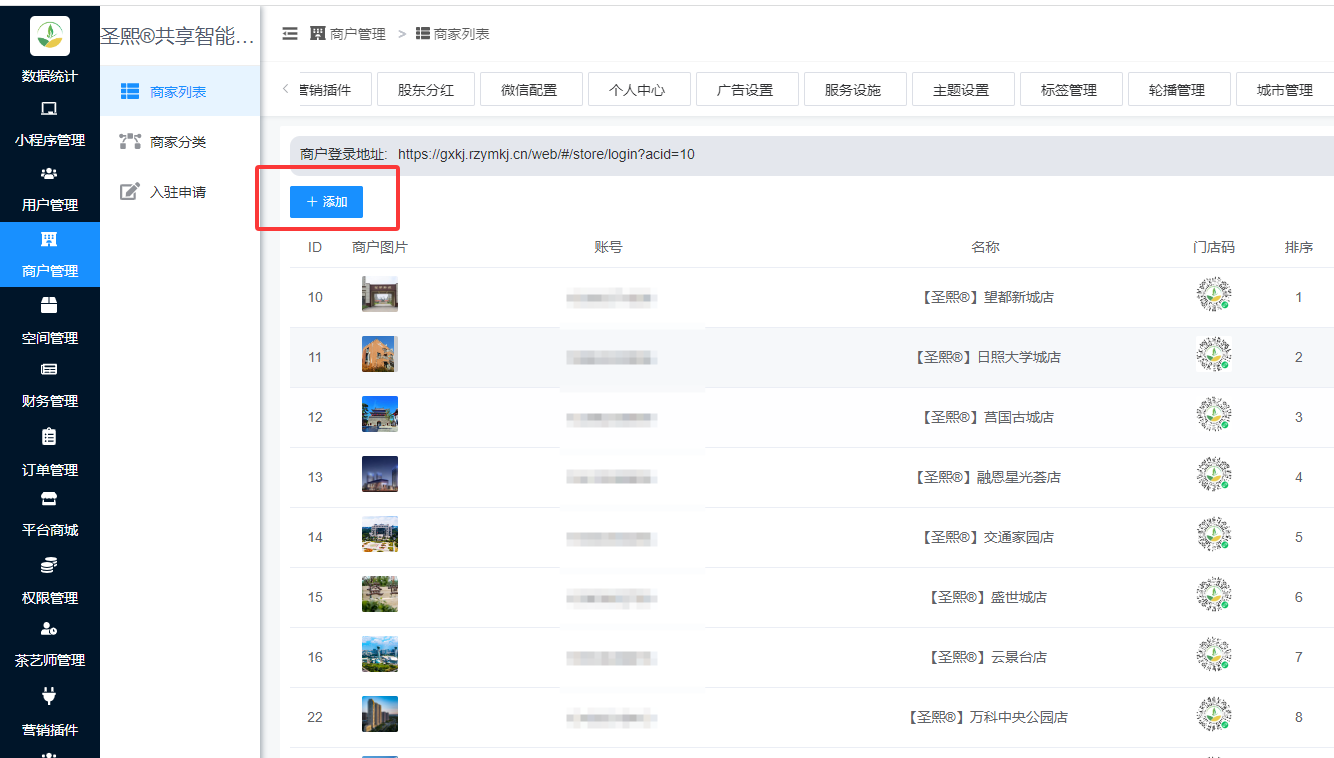This screenshot has width=1334, height=758.
Task: Click the name 【圣熙®】万科中央公园店
Action: (x=986, y=717)
